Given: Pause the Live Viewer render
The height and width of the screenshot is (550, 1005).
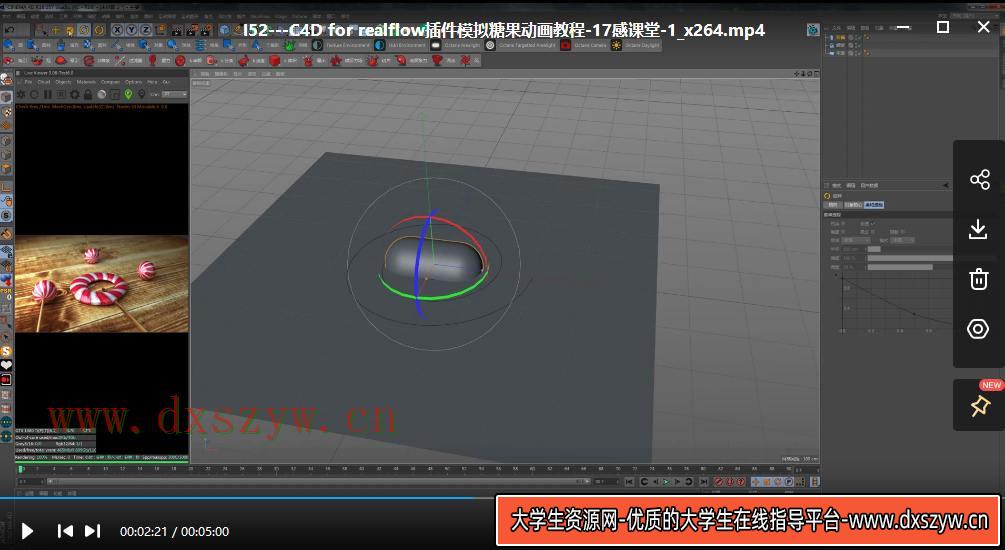Looking at the screenshot, I should [x=47, y=94].
